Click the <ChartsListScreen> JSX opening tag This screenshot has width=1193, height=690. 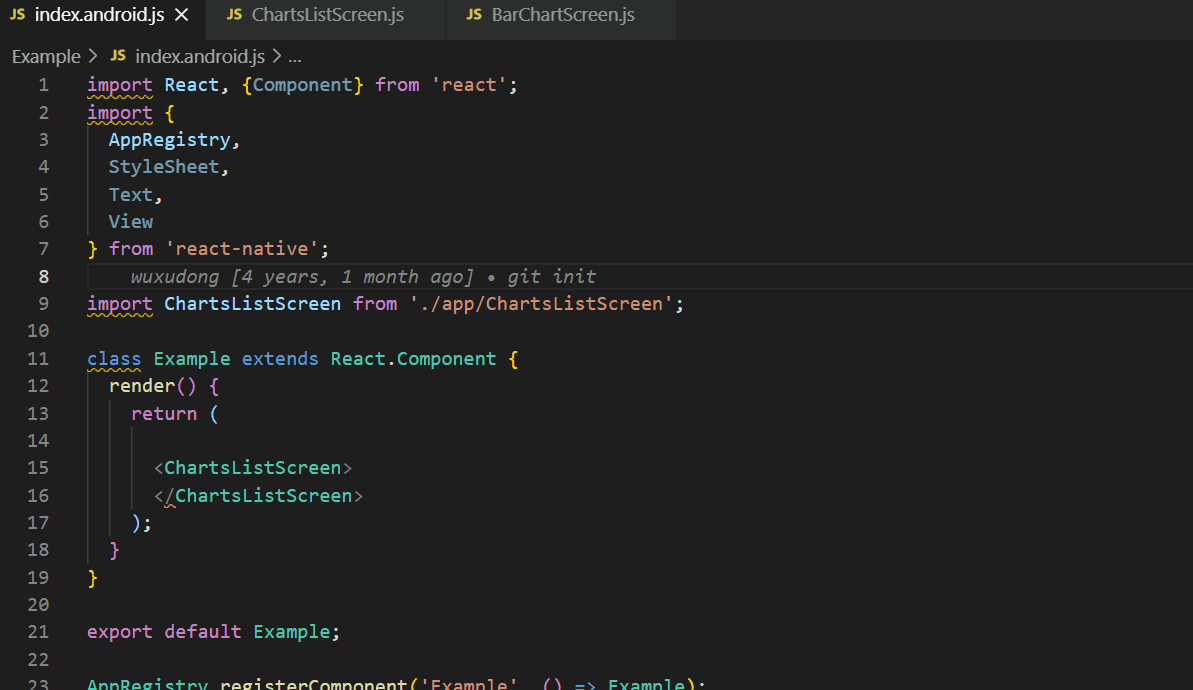point(254,467)
